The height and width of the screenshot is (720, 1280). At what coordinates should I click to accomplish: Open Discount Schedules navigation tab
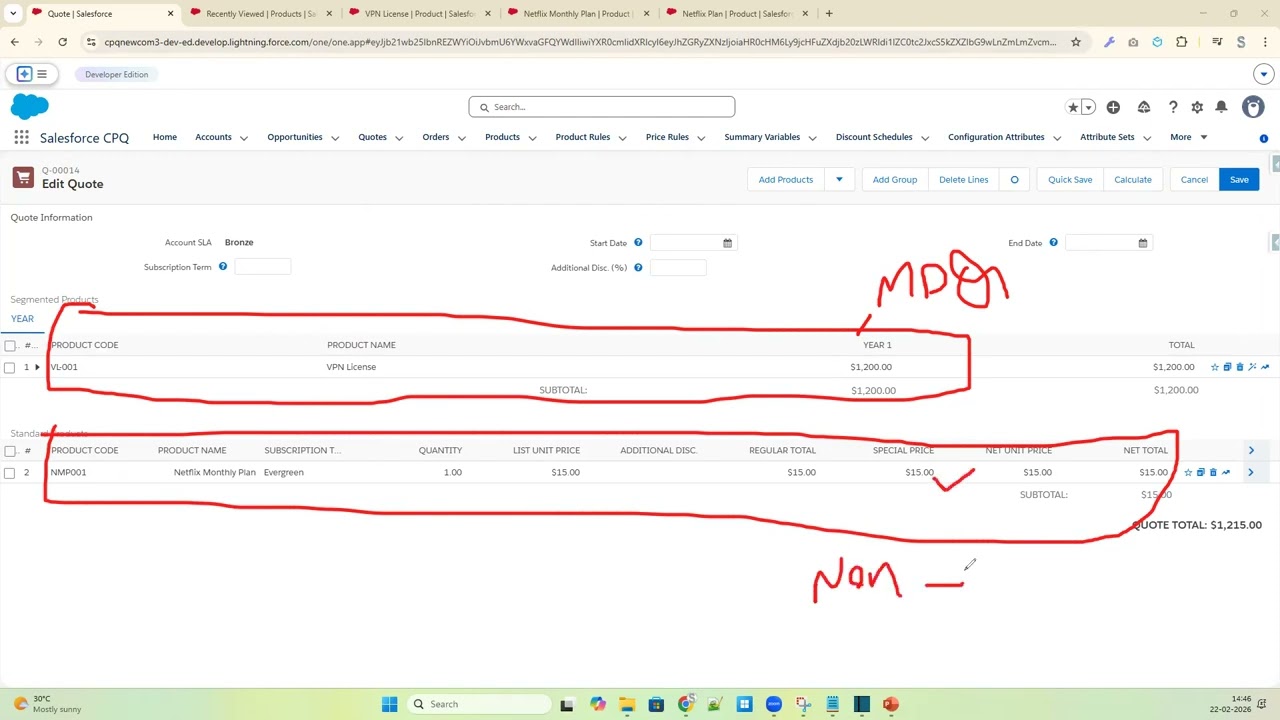point(874,137)
